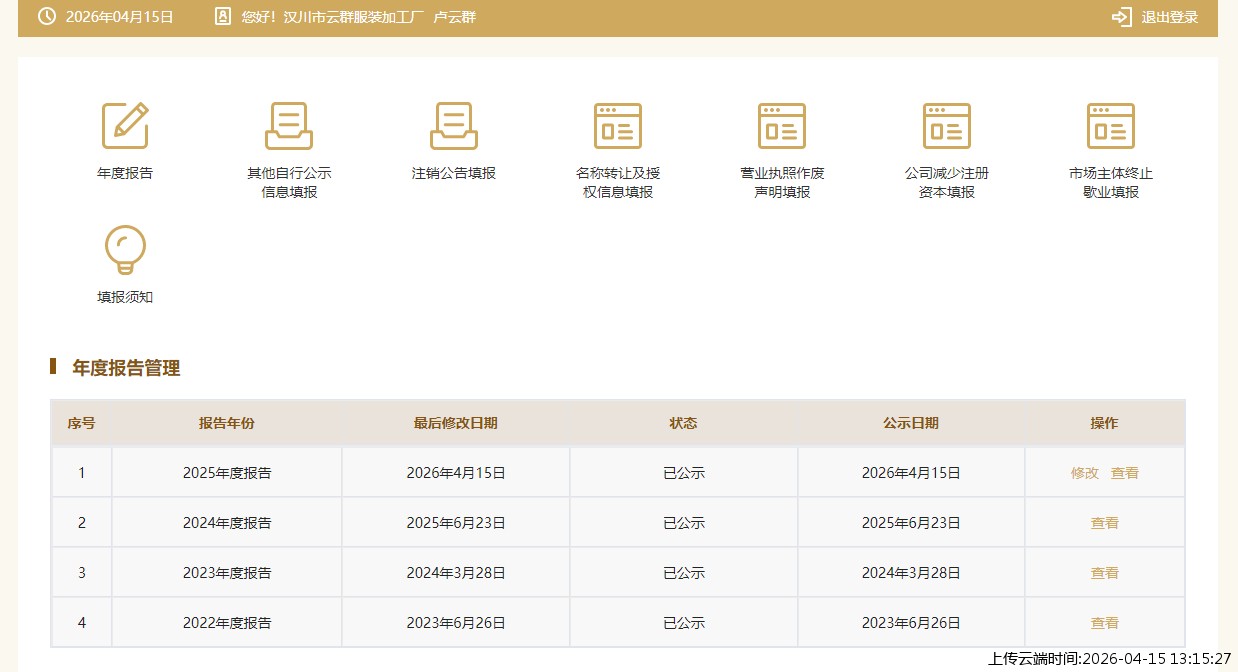The width and height of the screenshot is (1238, 672).
Task: Click the user profile icon beside 您好
Action: [x=222, y=17]
